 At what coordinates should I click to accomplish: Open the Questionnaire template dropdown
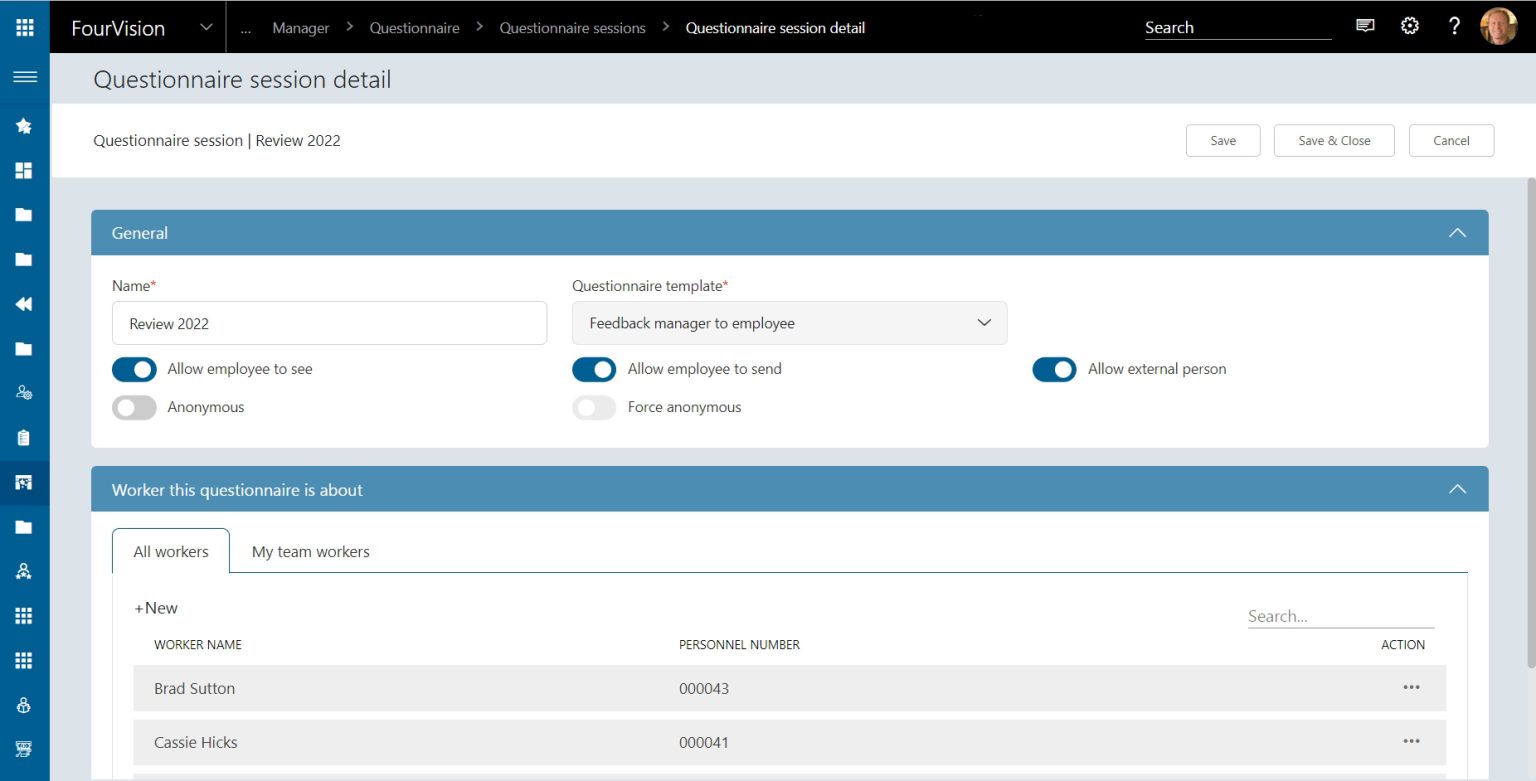[789, 323]
